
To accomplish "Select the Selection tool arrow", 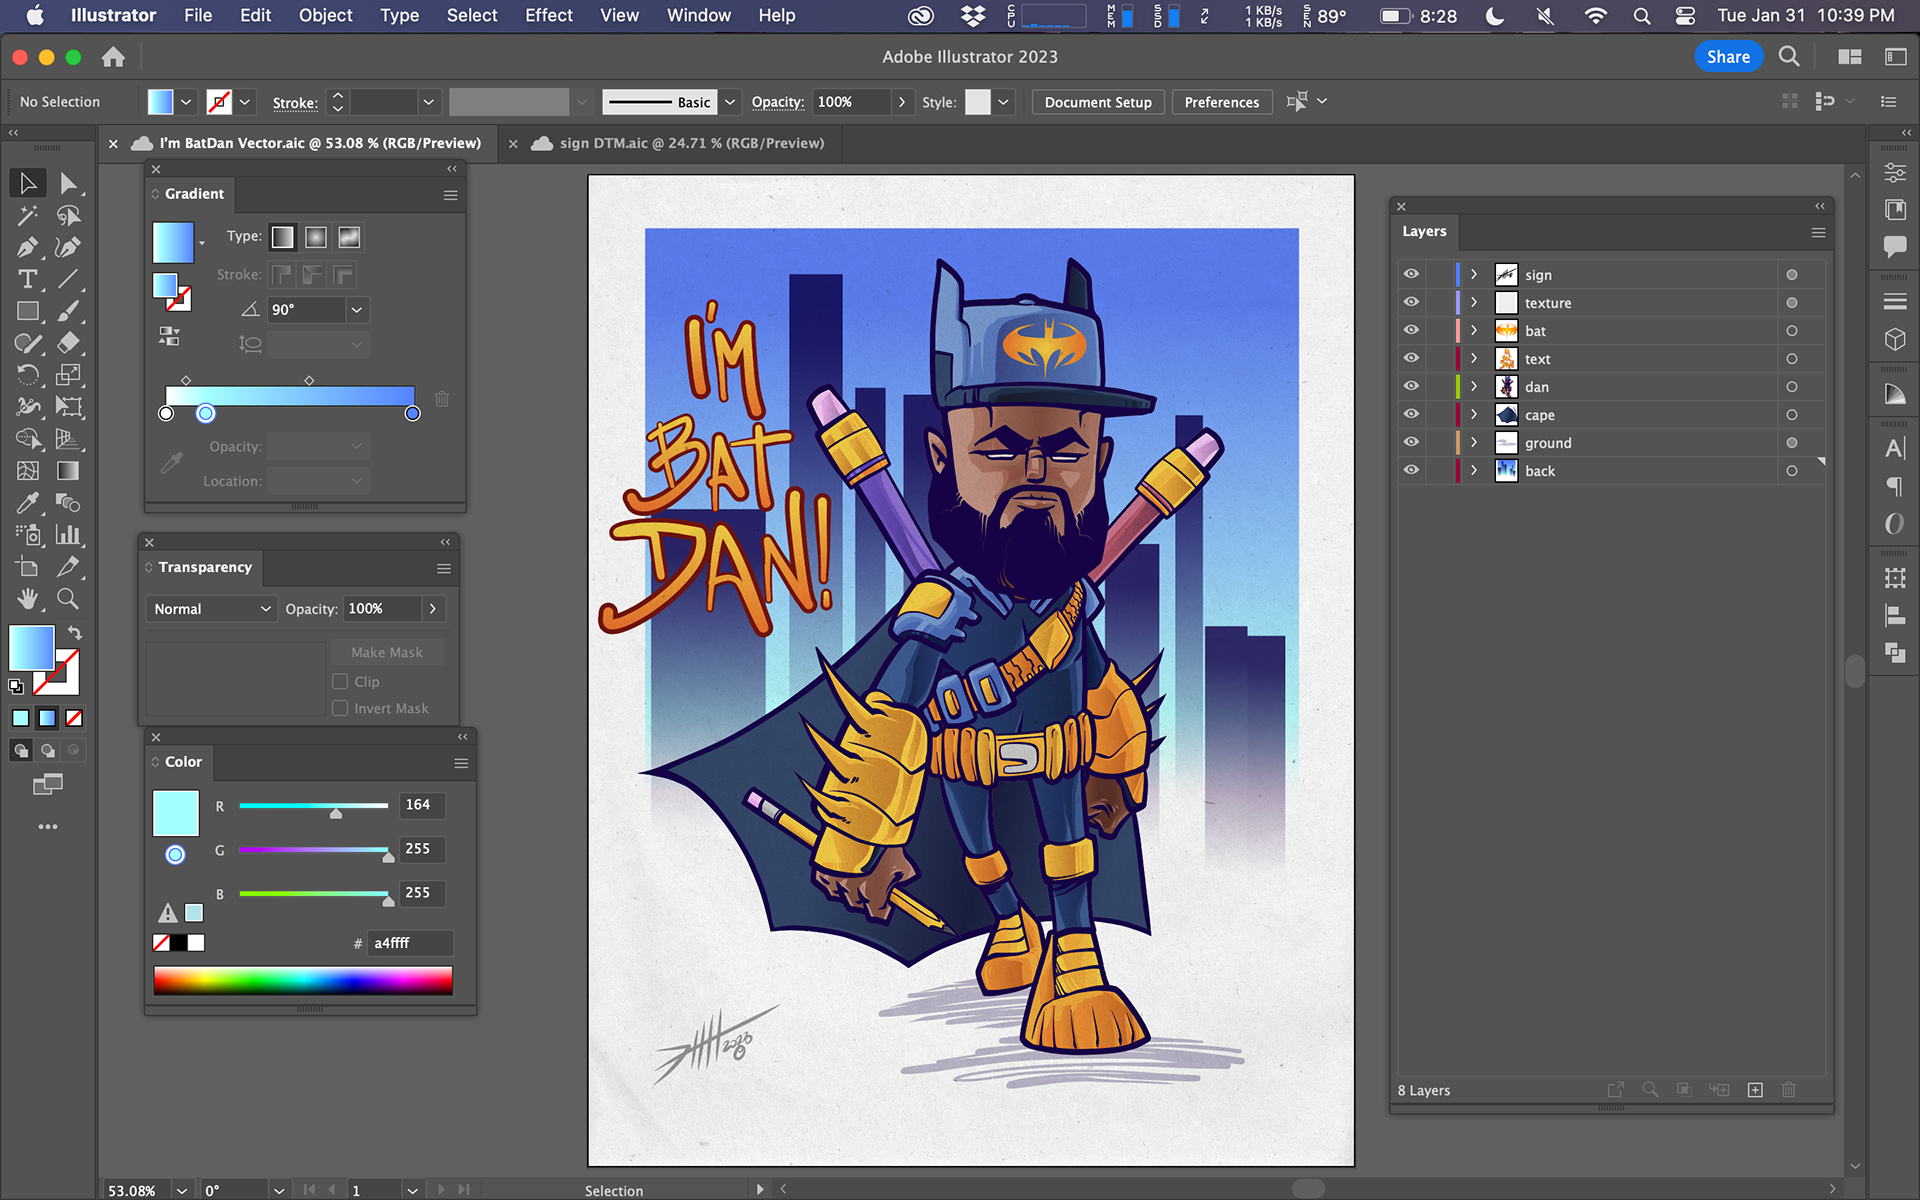I will click(28, 184).
